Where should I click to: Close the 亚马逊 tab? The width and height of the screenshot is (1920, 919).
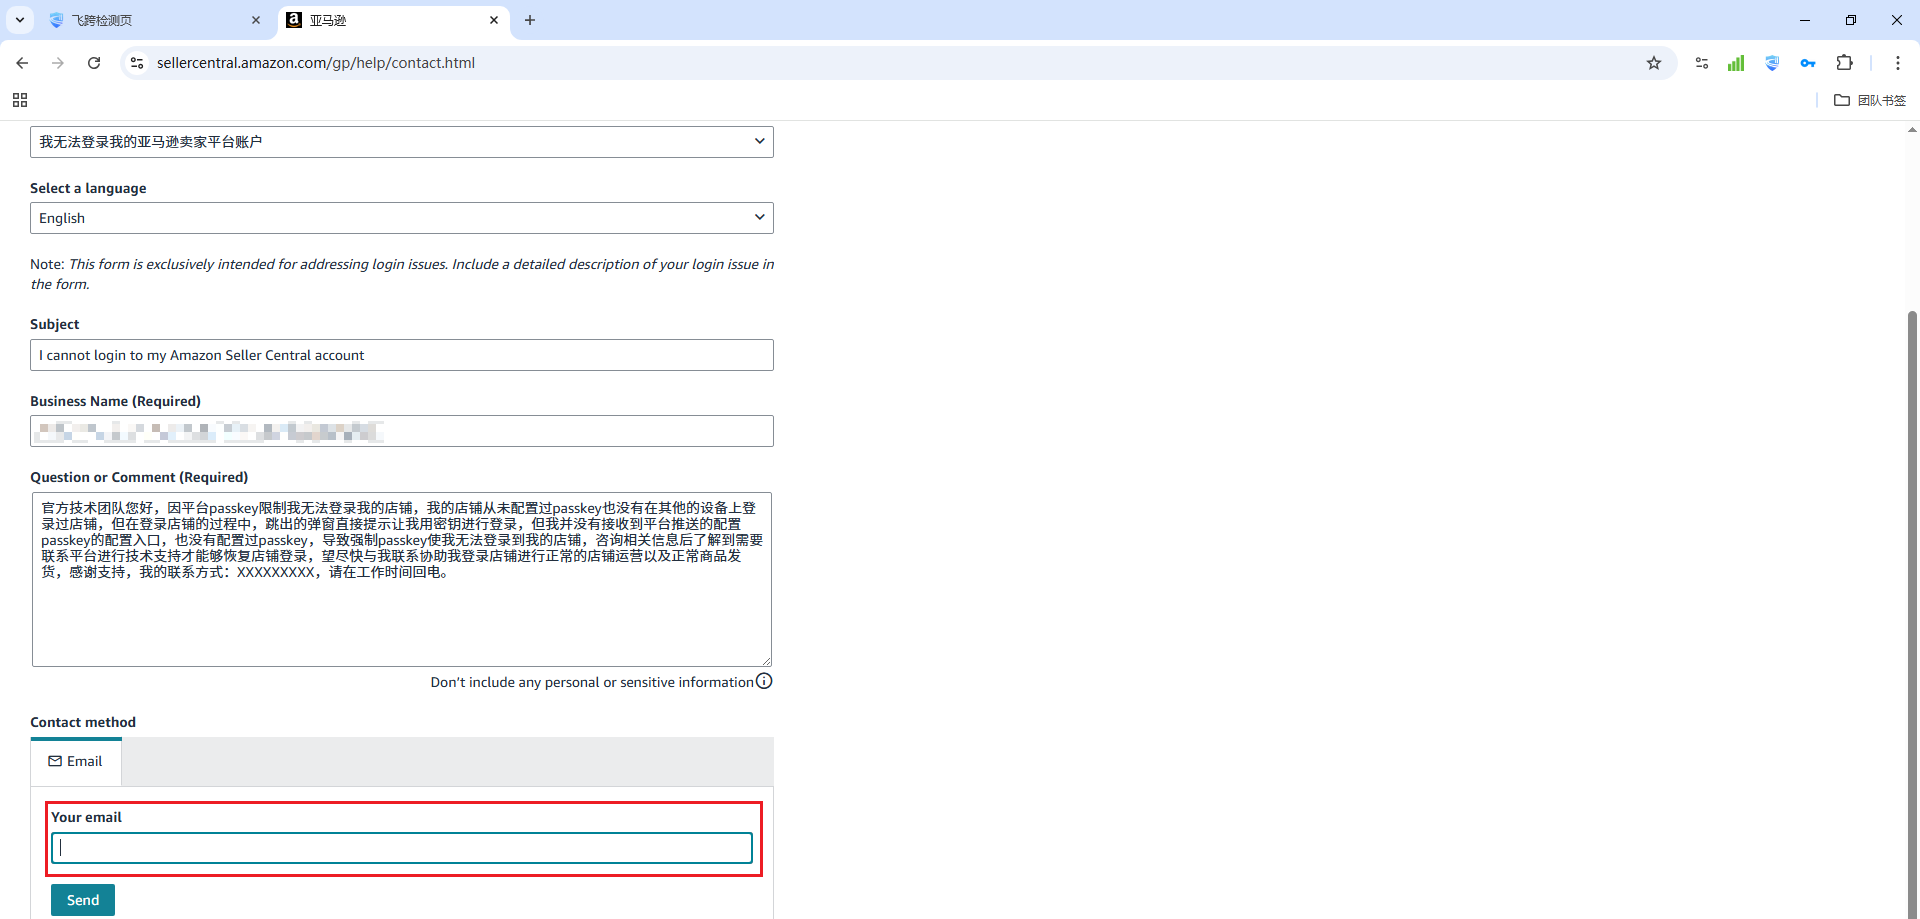coord(494,20)
